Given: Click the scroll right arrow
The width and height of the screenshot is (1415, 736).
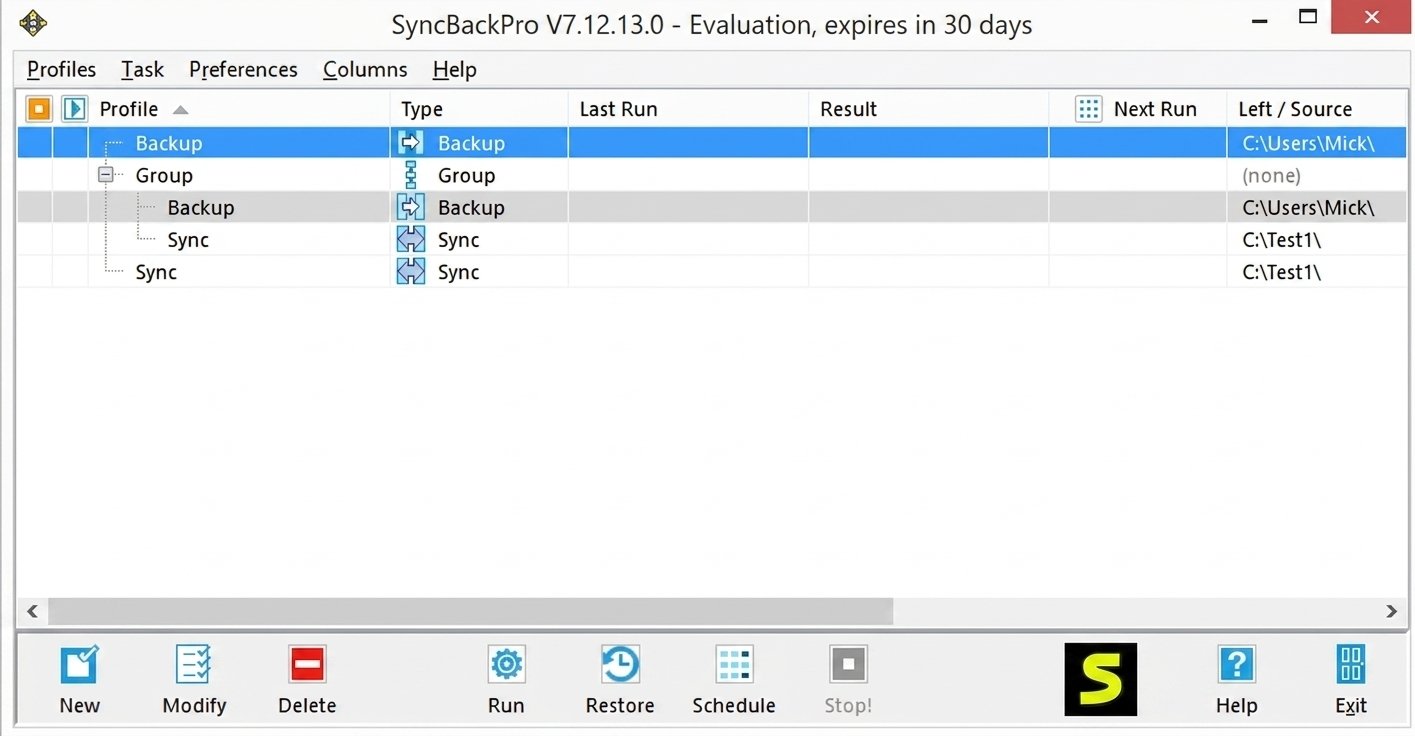Looking at the screenshot, I should 1391,611.
